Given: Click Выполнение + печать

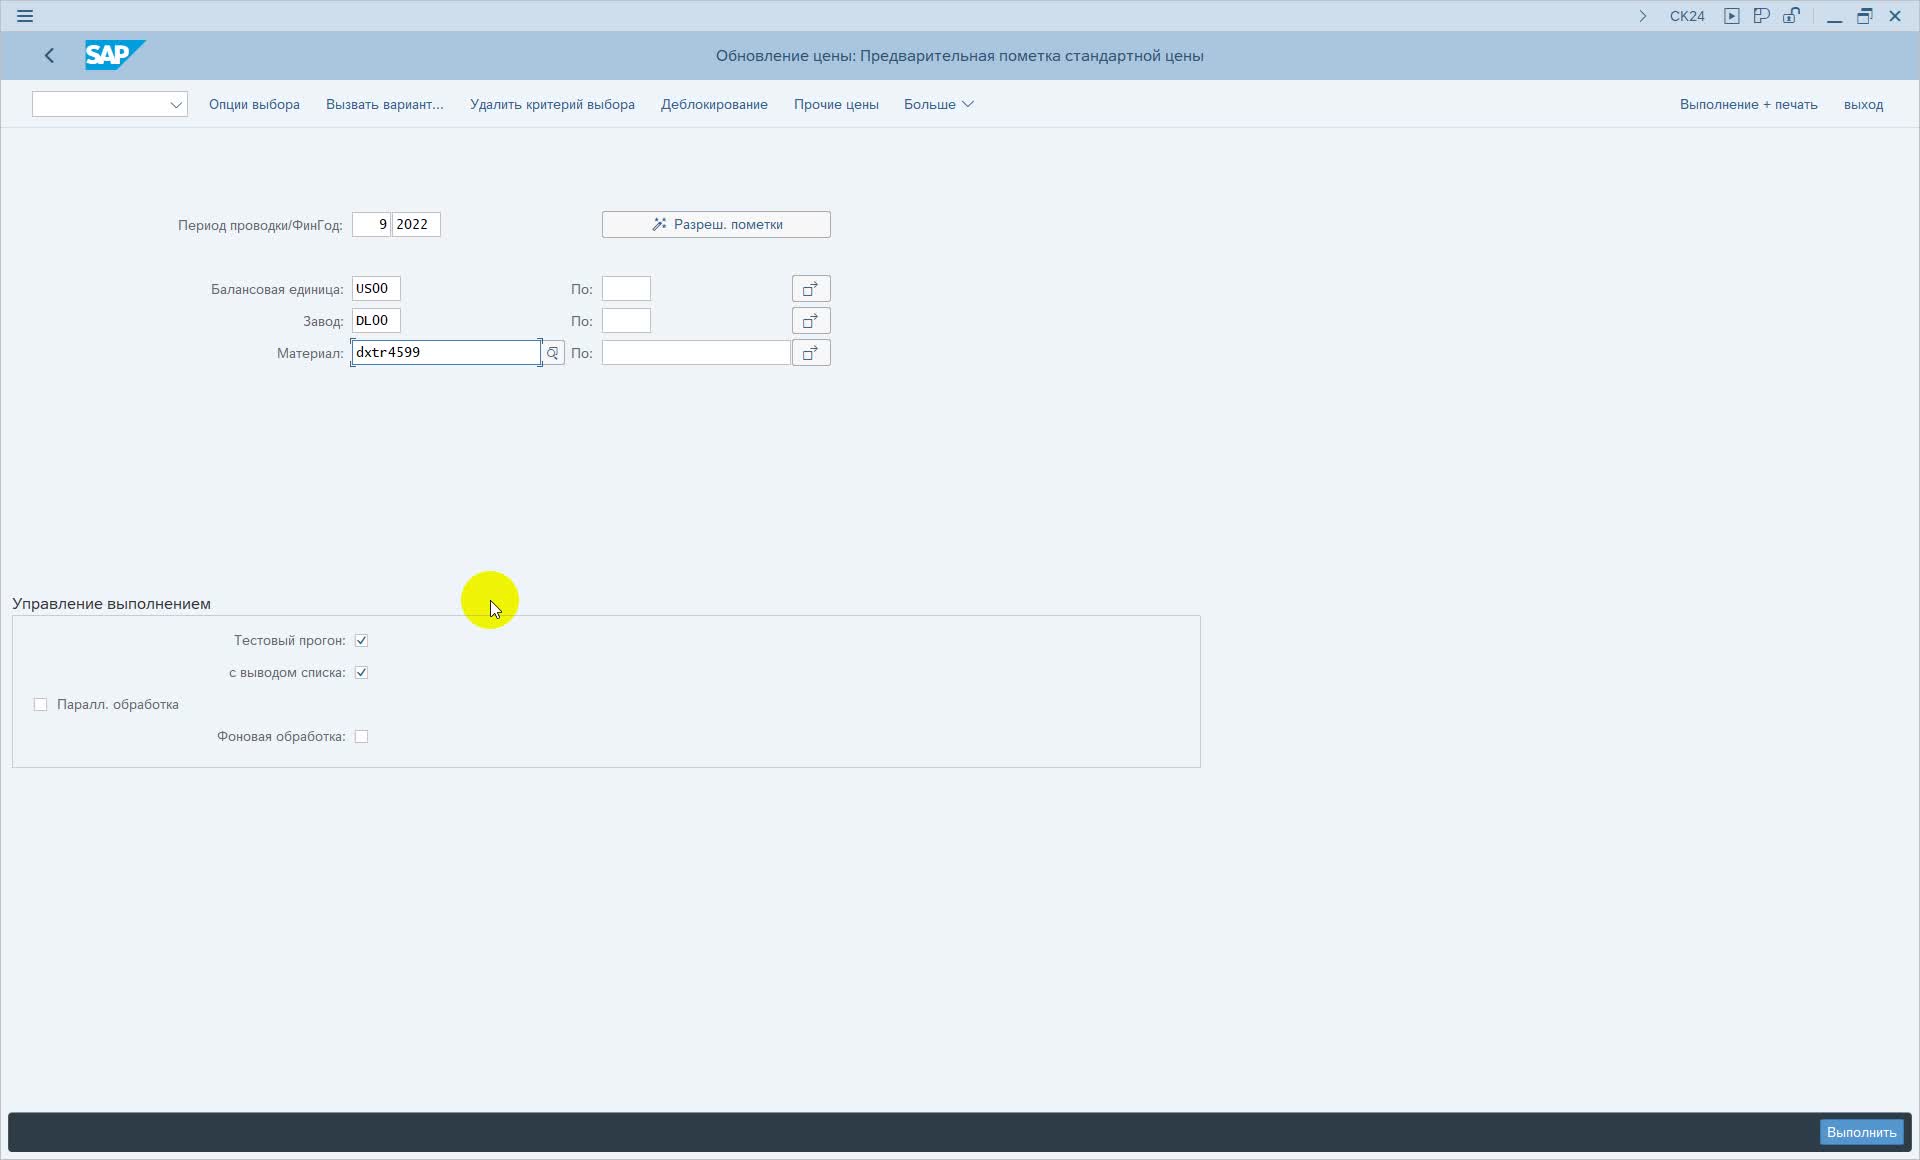Looking at the screenshot, I should click(1749, 104).
